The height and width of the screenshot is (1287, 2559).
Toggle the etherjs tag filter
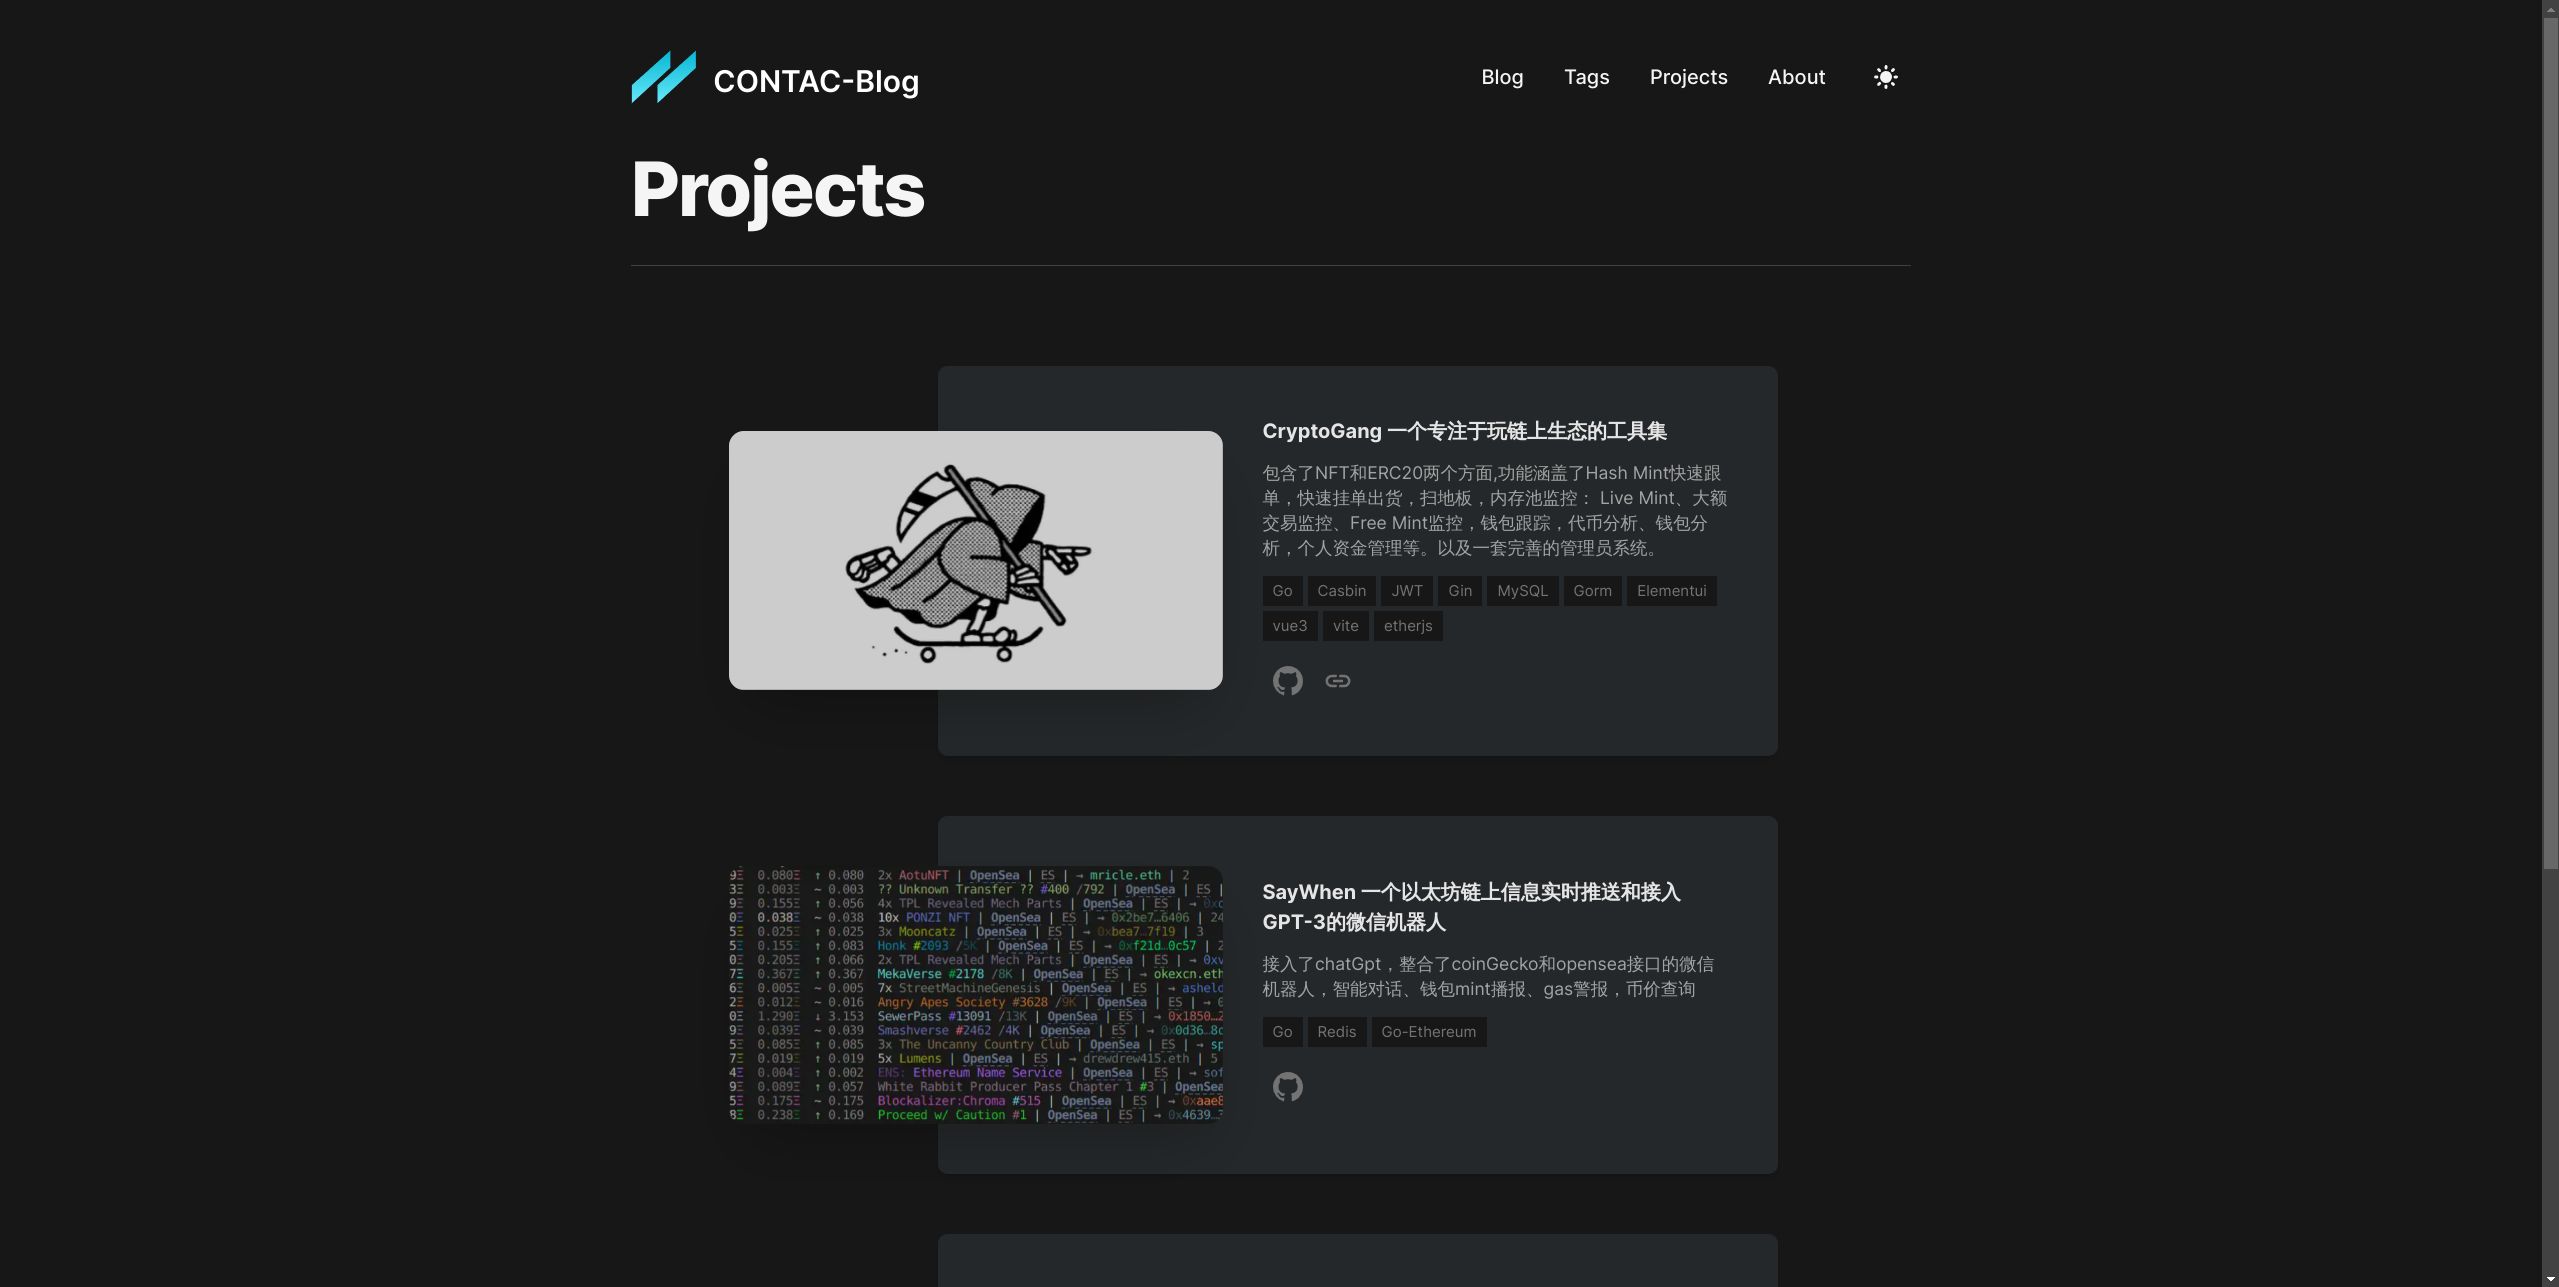click(x=1407, y=625)
